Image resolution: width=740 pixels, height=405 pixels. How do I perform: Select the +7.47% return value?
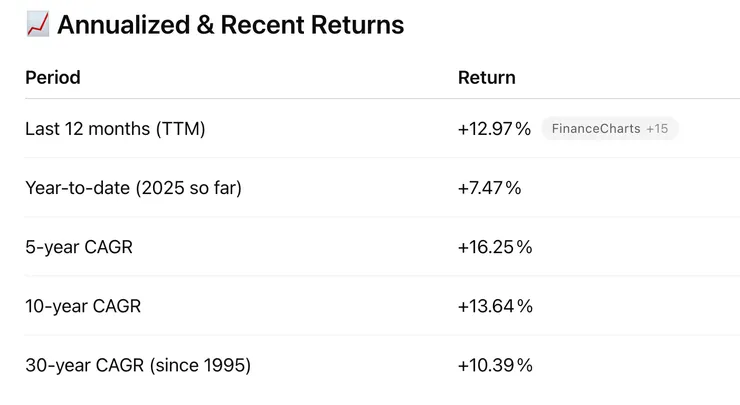pyautogui.click(x=490, y=187)
